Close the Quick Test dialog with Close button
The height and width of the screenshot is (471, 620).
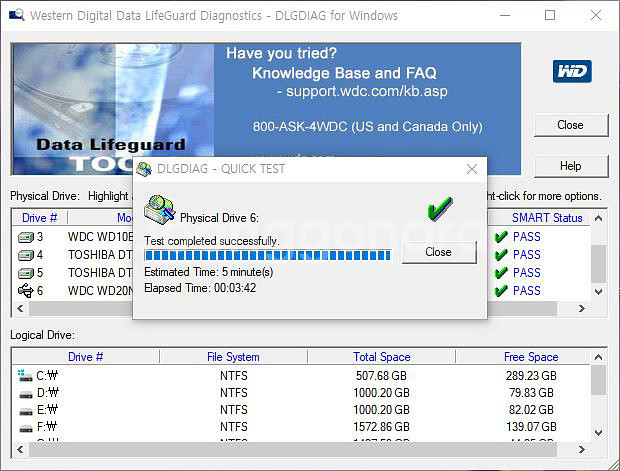[x=439, y=252]
